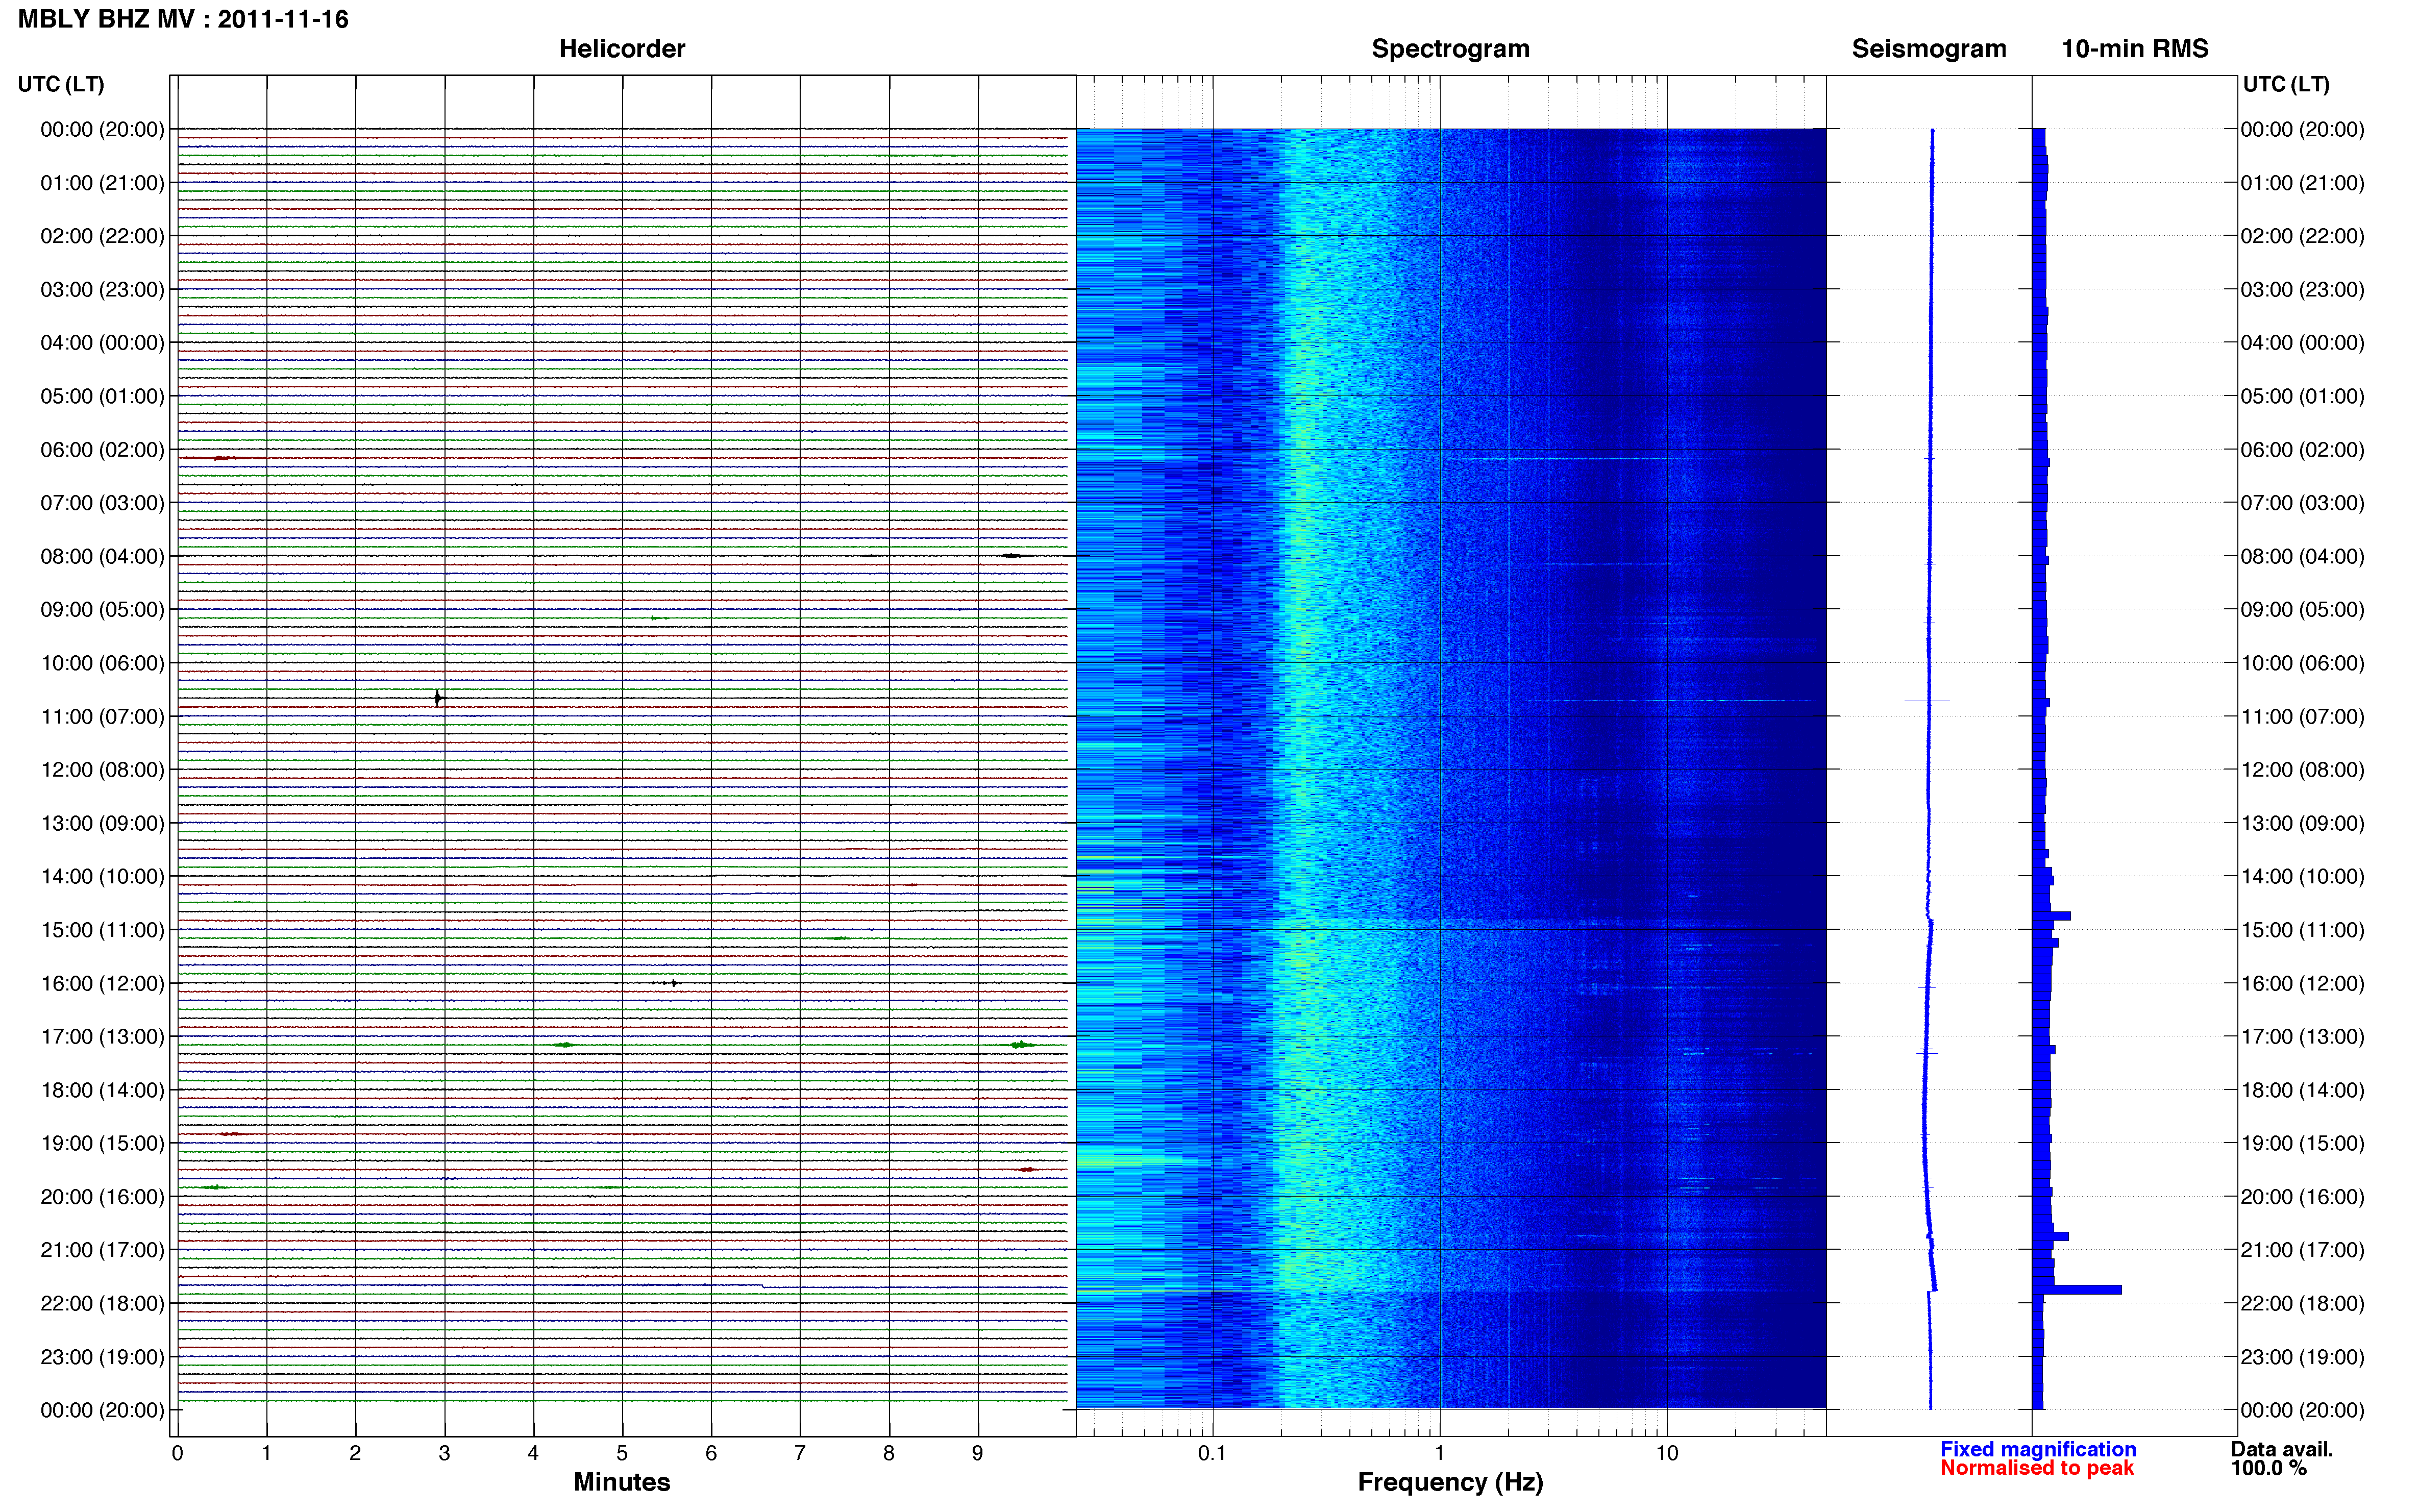The image size is (2419, 1512).
Task: Click "13:00 (09:00)" on the Helicorder time axis
Action: [x=102, y=823]
